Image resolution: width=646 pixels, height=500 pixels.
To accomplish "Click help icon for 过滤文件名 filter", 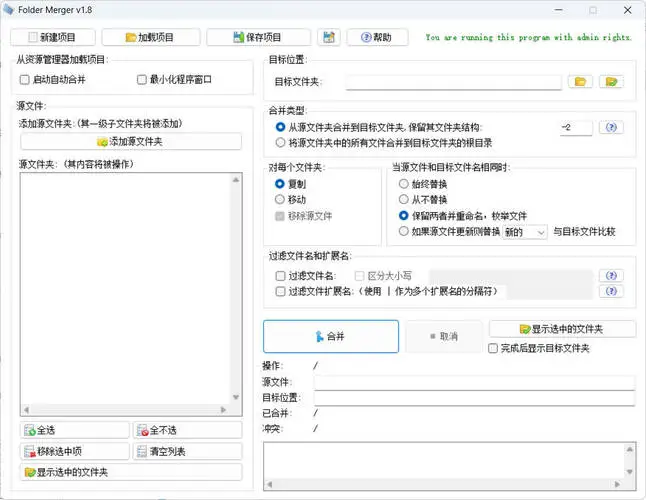I will (611, 275).
